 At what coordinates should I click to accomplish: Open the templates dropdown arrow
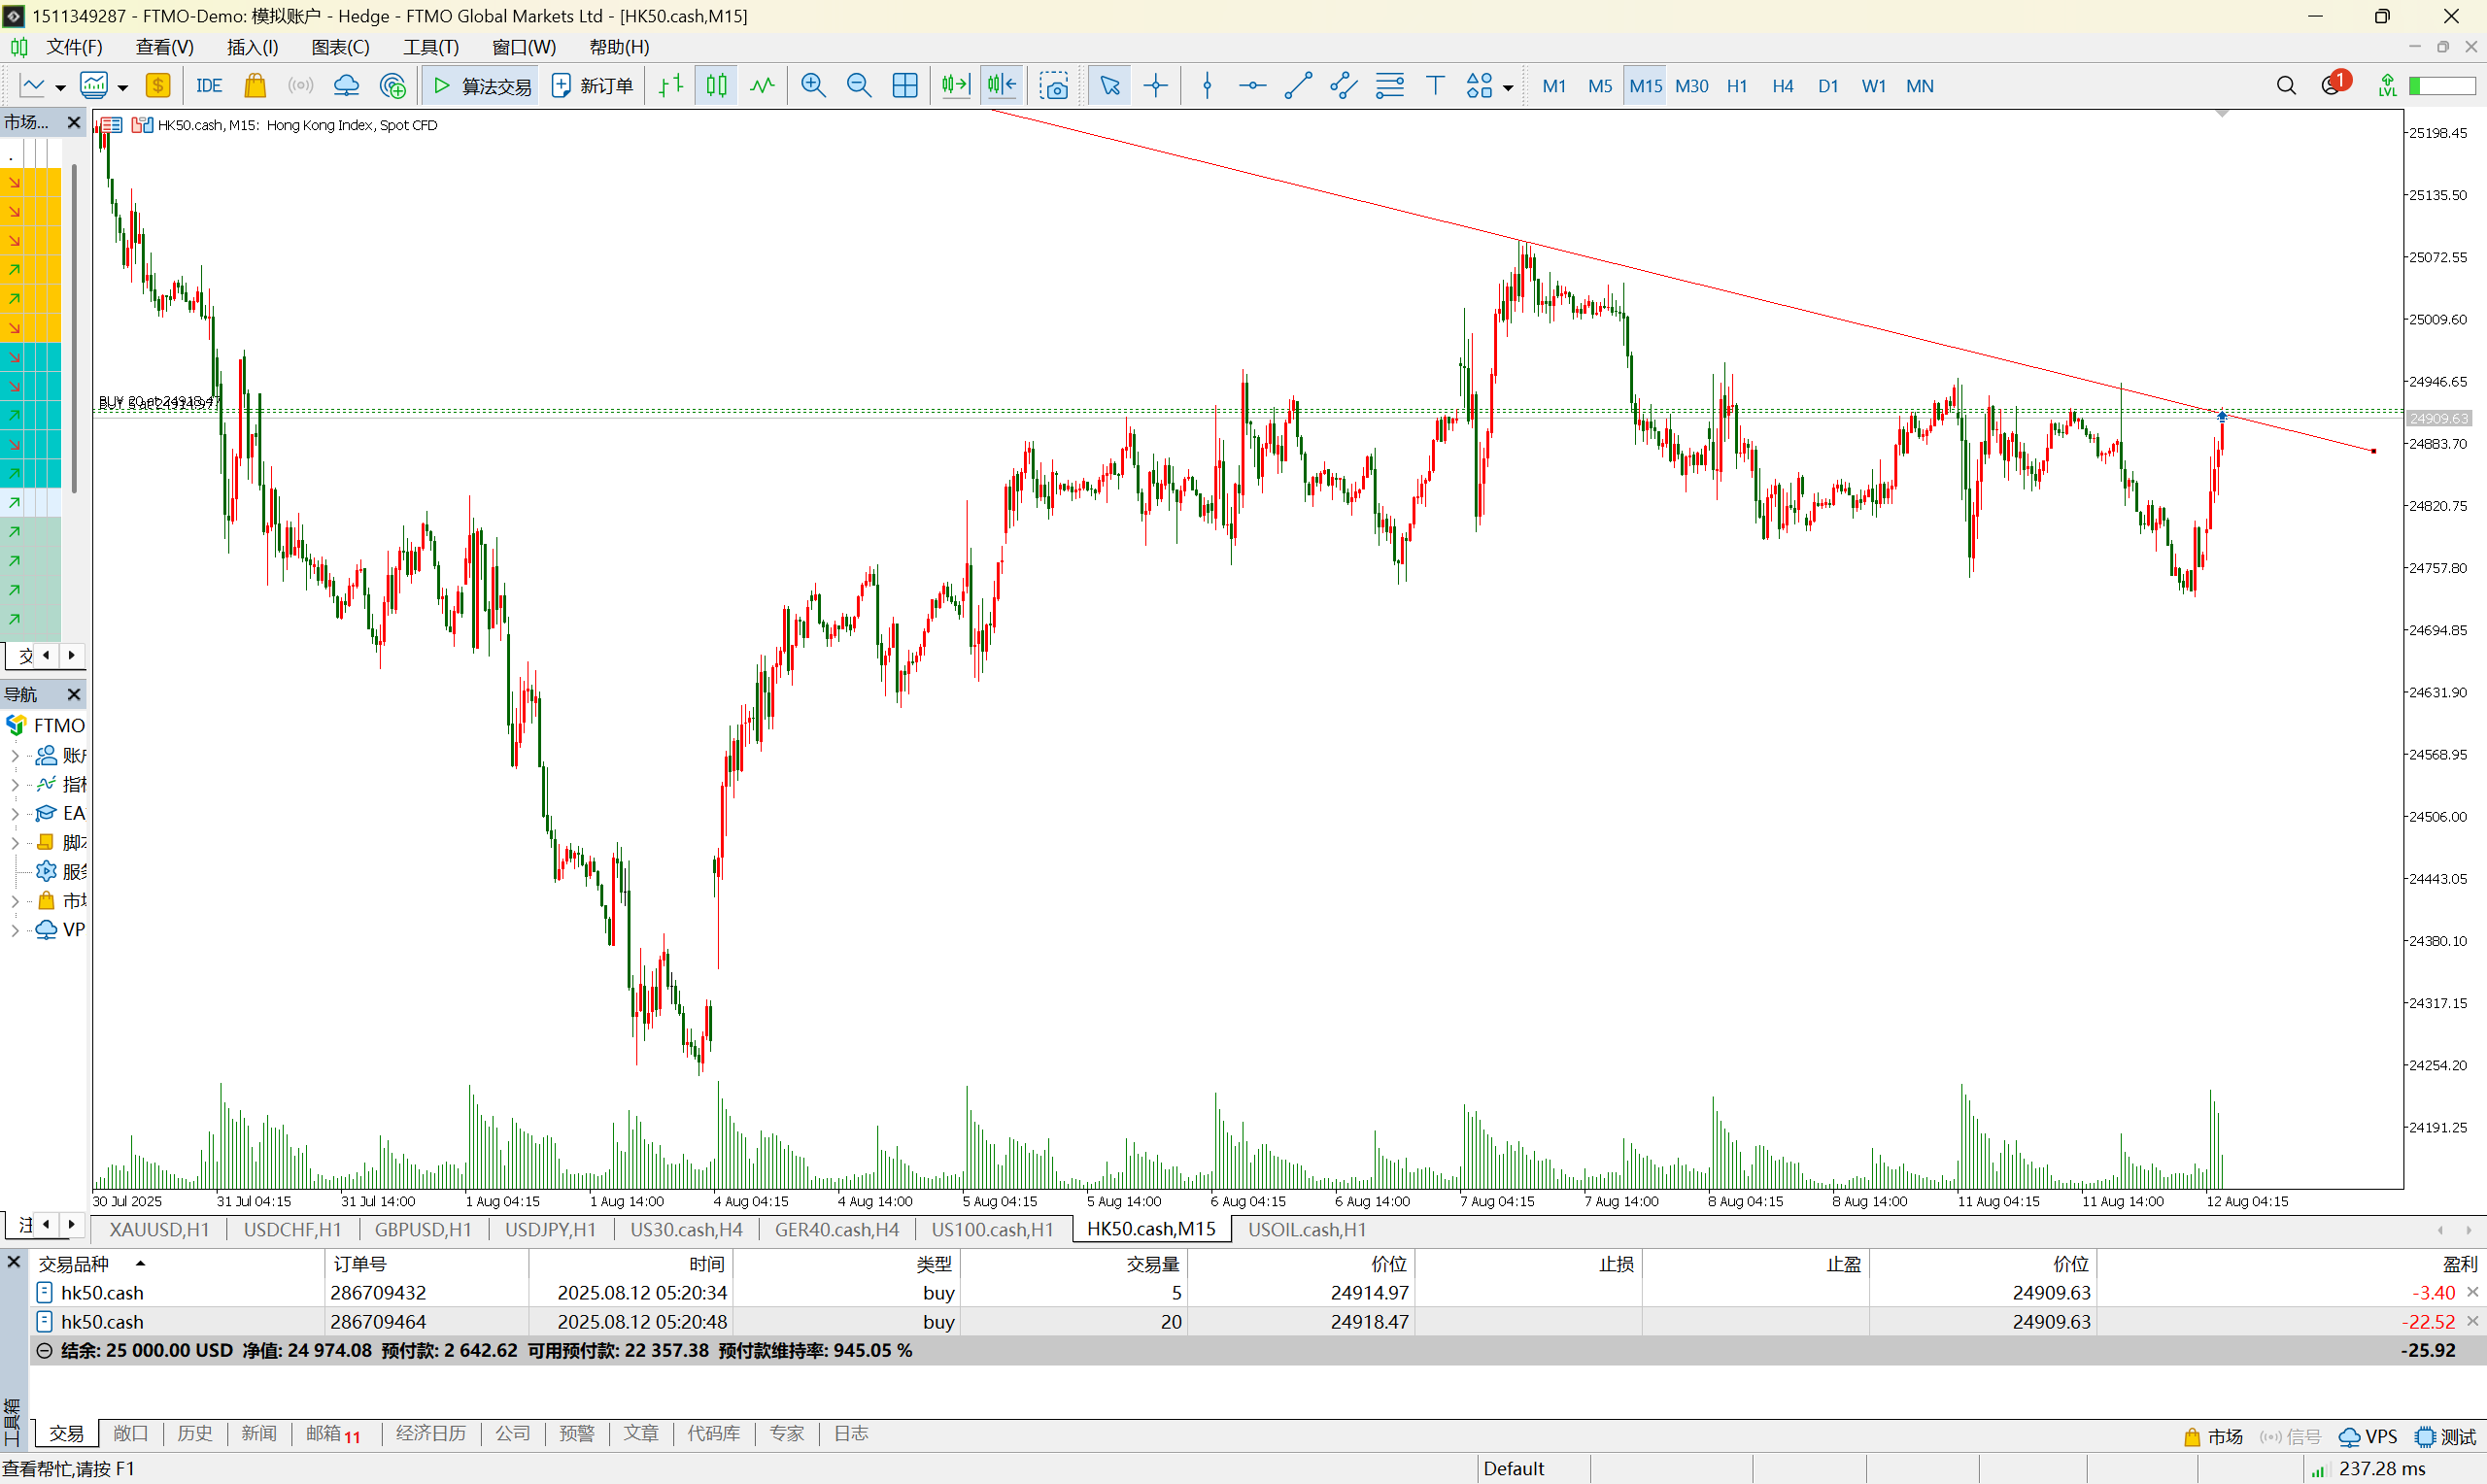click(x=123, y=88)
